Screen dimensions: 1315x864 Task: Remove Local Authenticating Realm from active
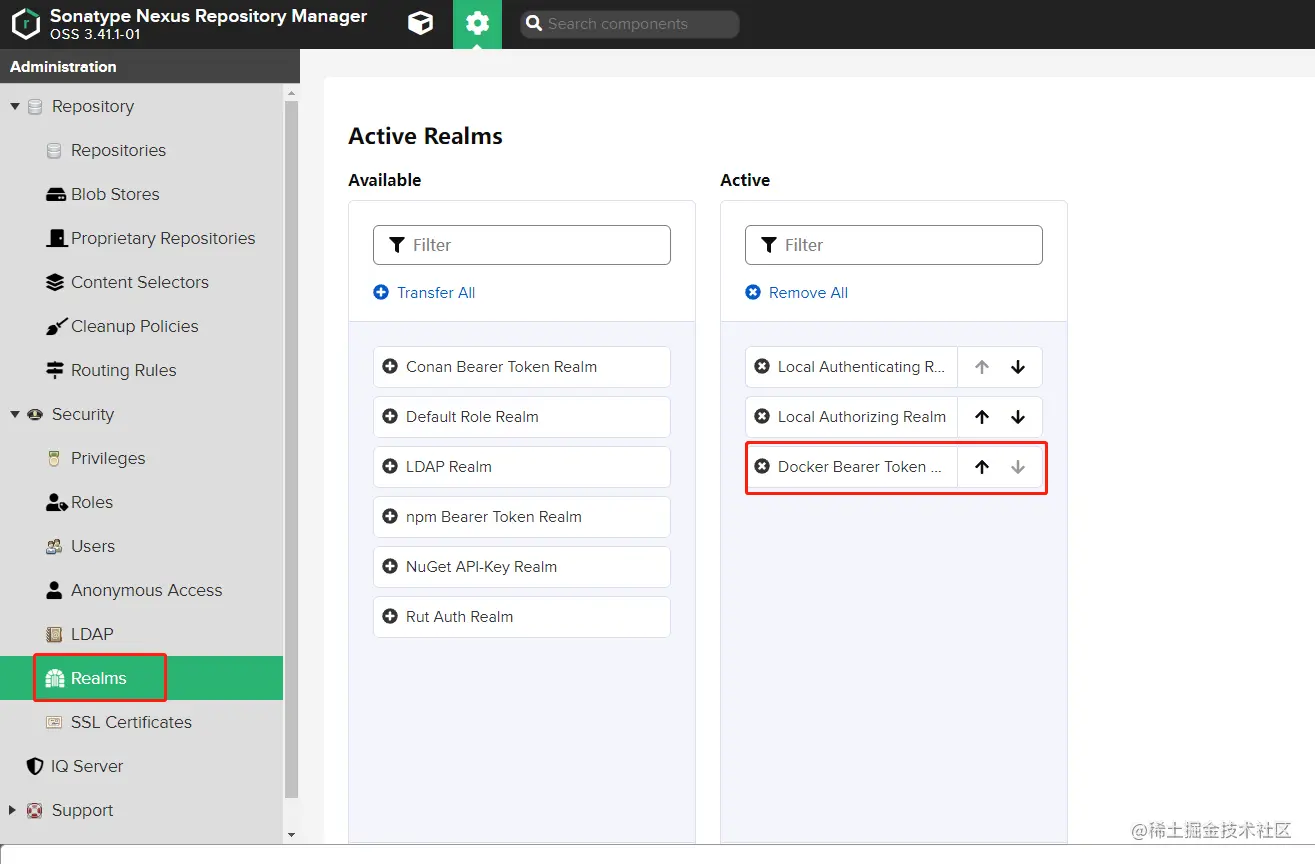pos(762,367)
